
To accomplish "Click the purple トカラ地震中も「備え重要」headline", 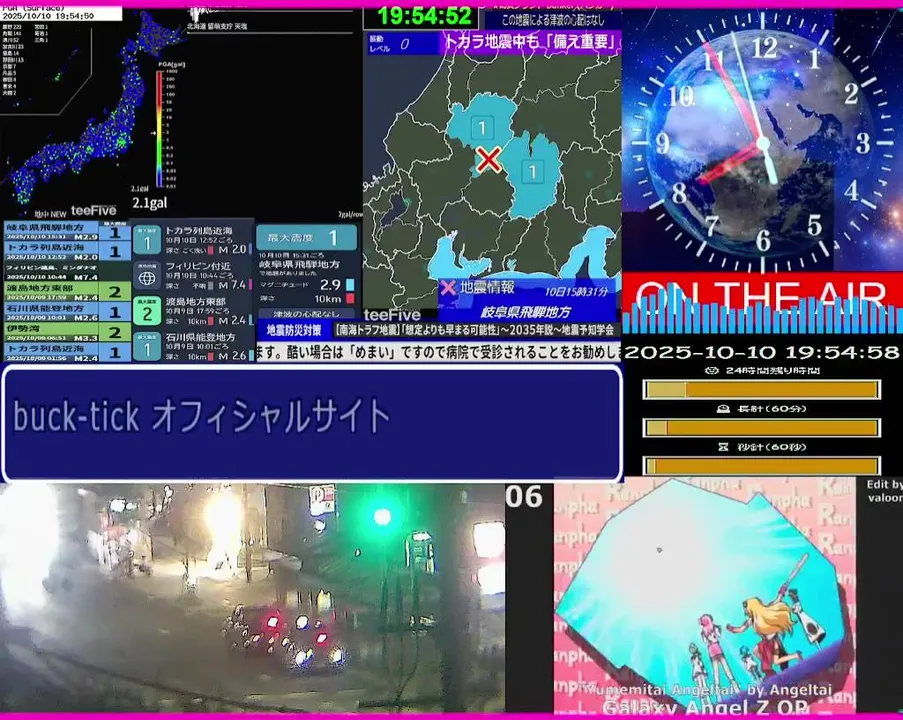I will [x=531, y=42].
